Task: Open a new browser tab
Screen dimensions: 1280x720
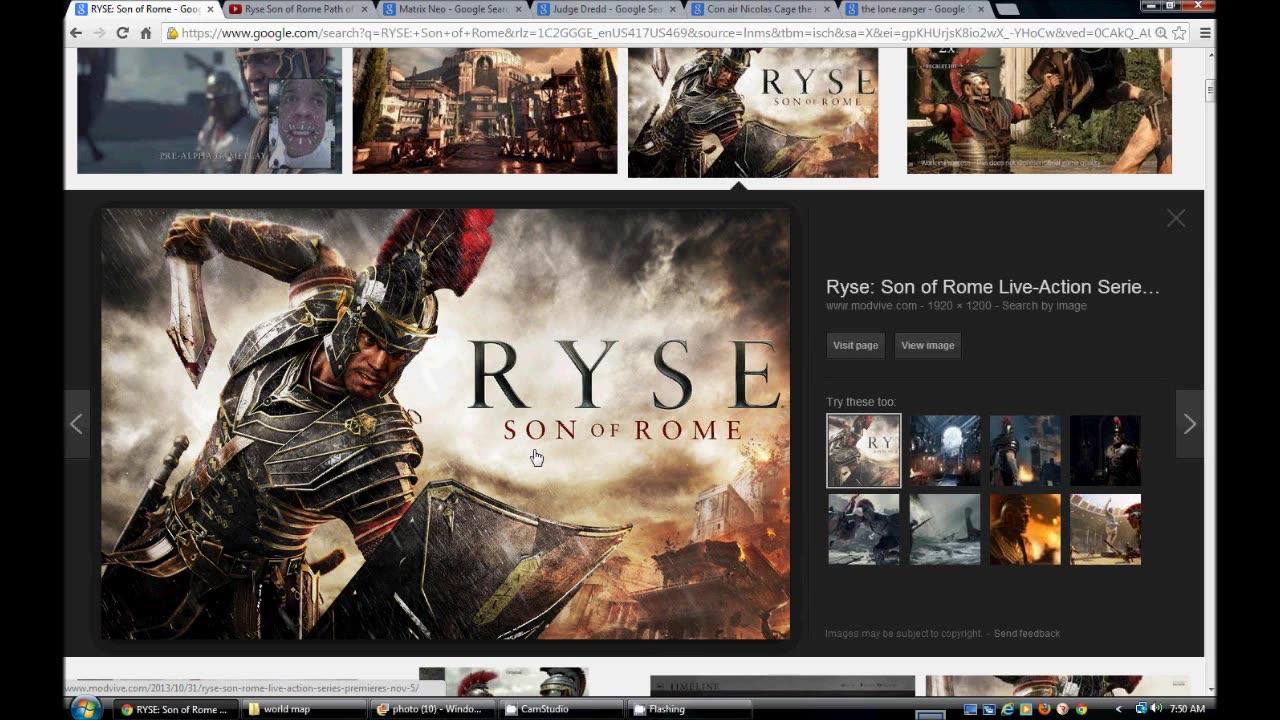Action: (1007, 9)
